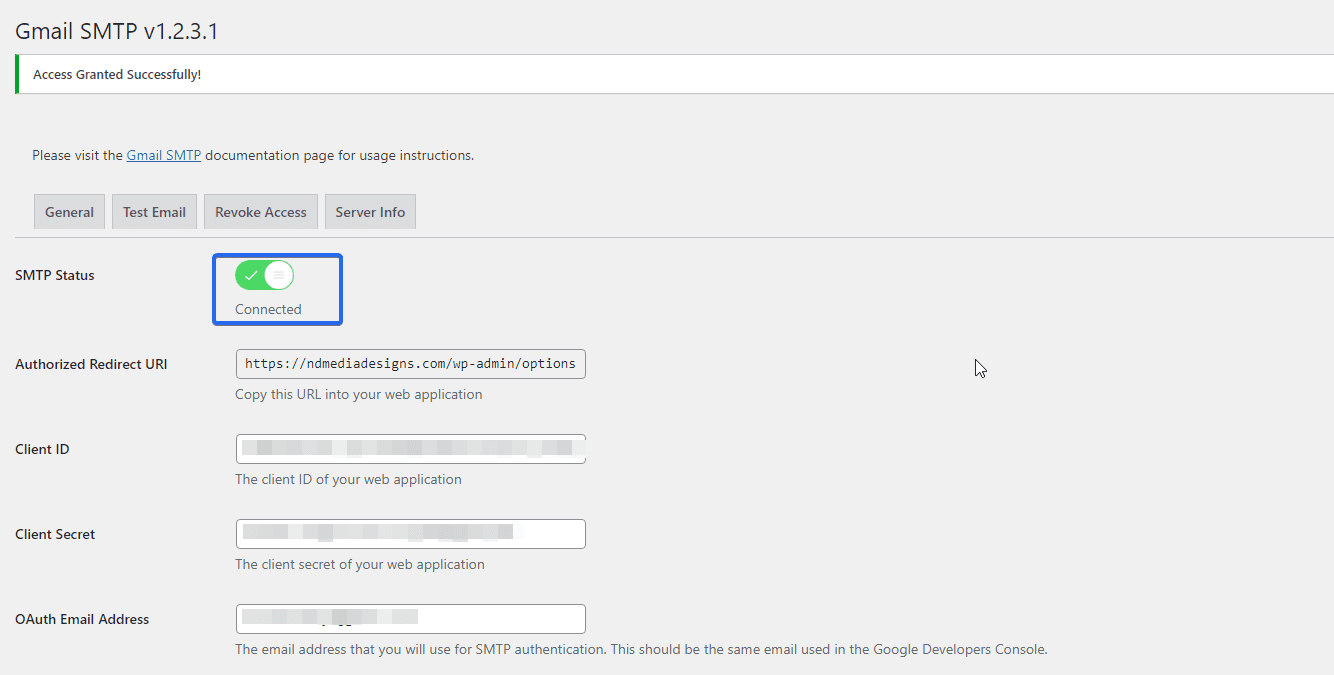Open the General tab

pos(69,212)
